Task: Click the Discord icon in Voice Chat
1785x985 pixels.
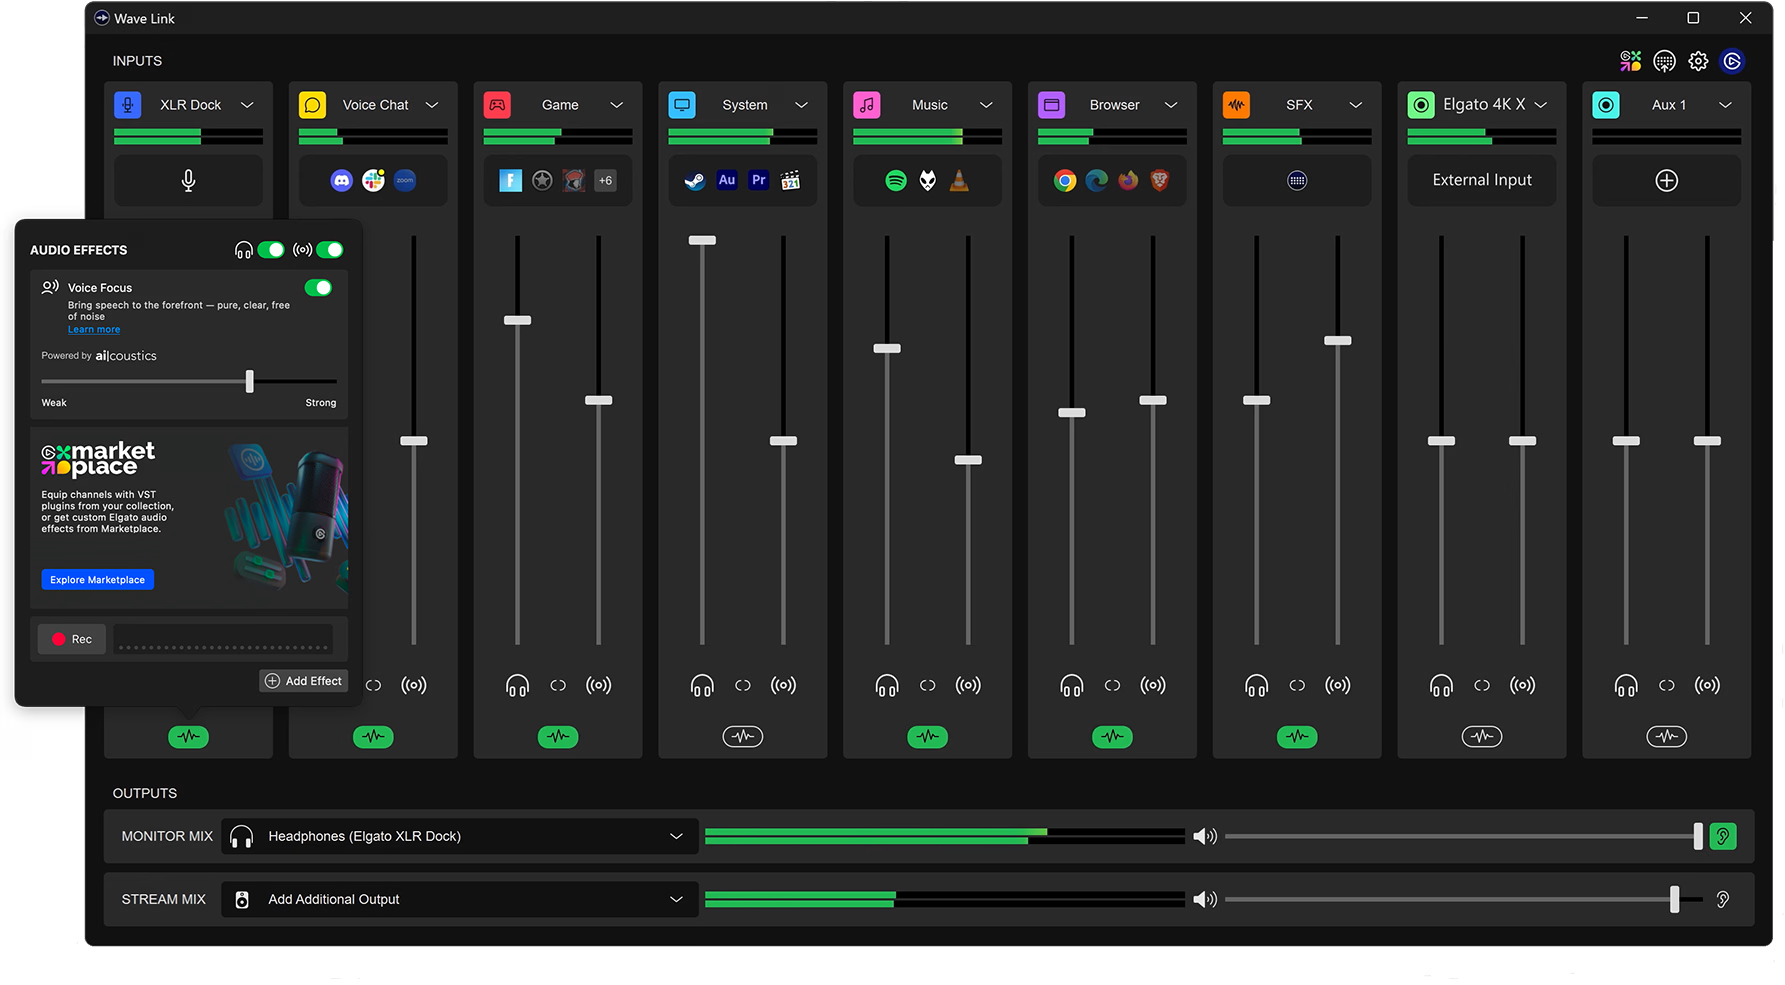Action: click(342, 181)
